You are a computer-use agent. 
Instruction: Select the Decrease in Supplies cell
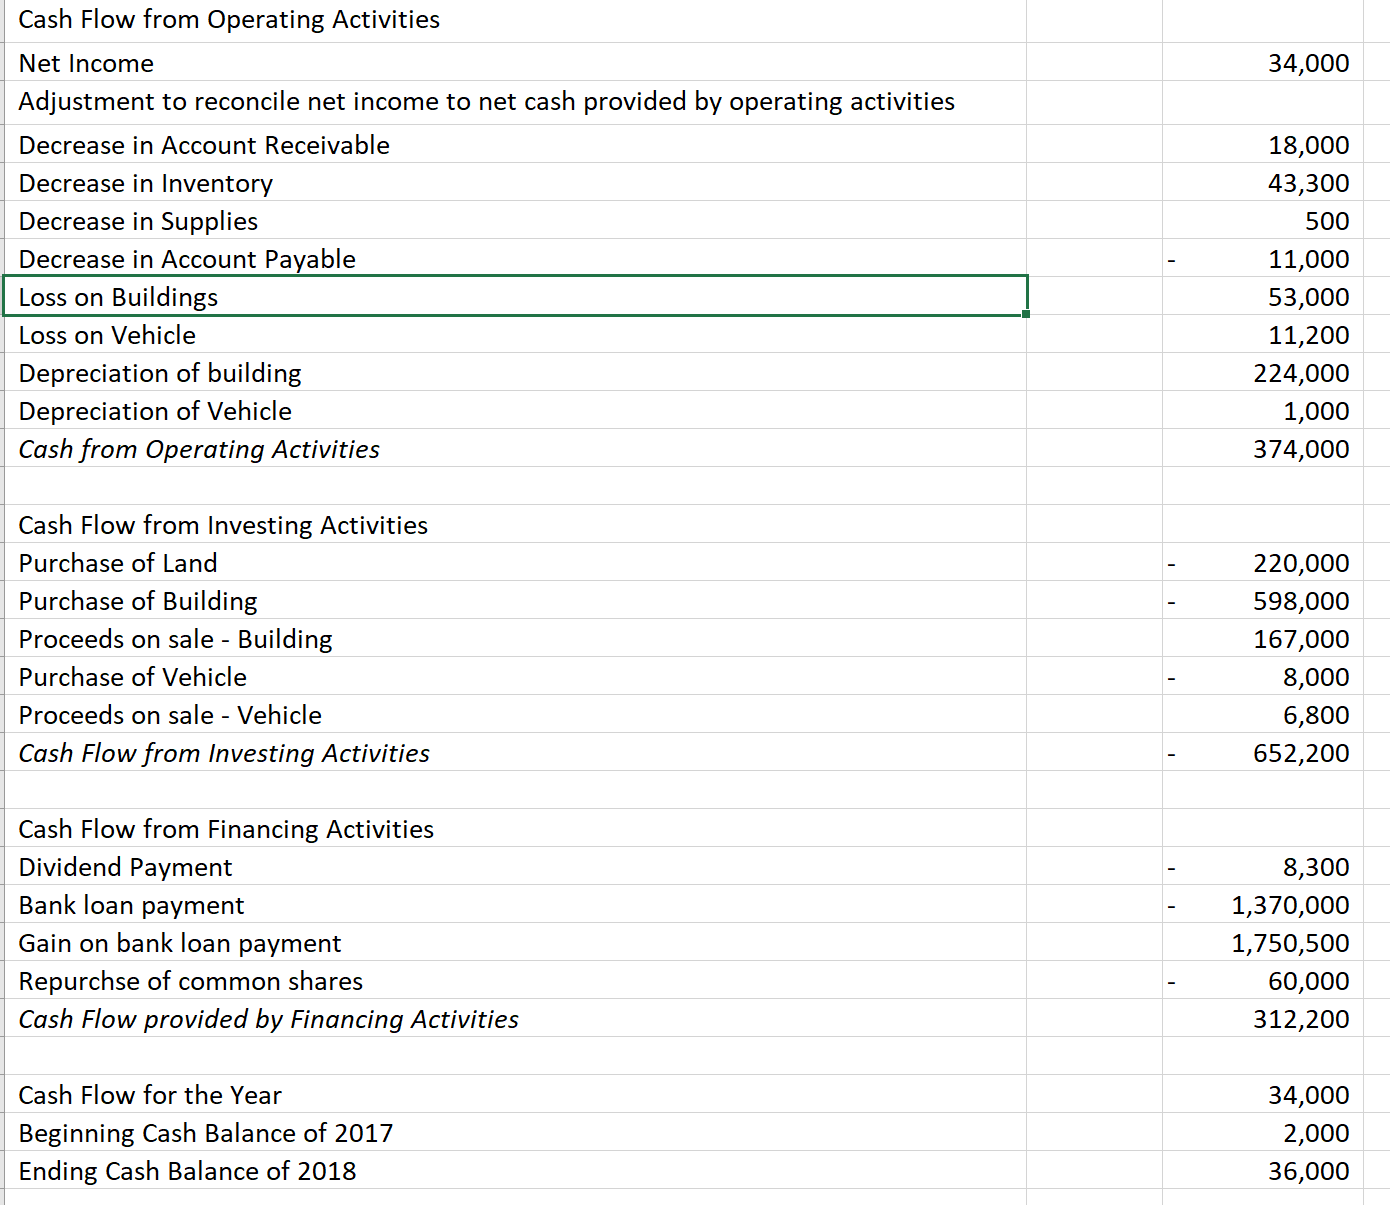137,221
